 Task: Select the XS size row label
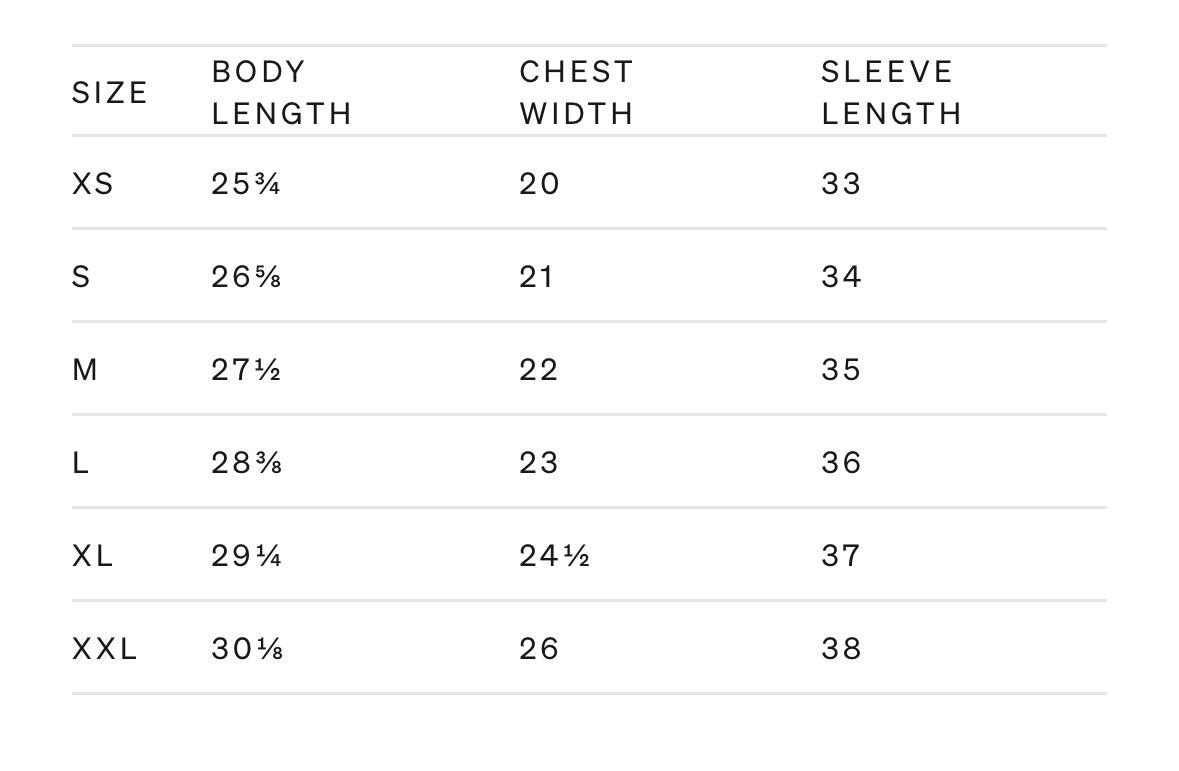[x=92, y=184]
